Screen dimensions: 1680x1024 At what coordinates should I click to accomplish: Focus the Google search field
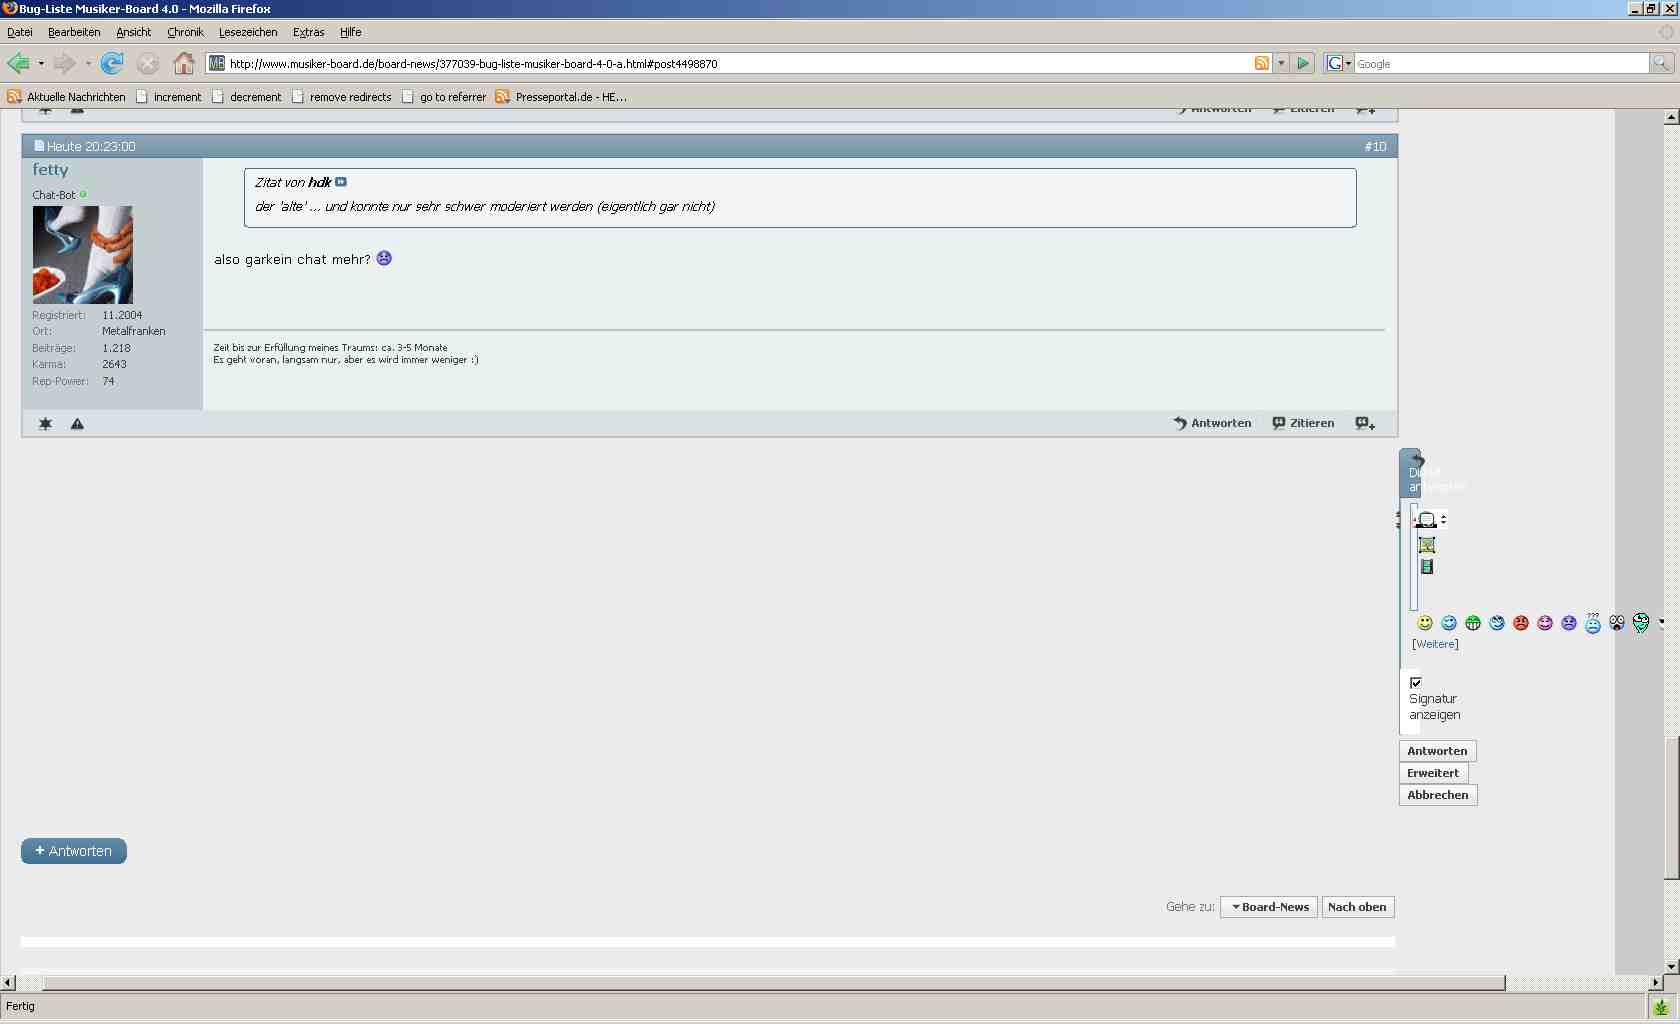(1501, 63)
